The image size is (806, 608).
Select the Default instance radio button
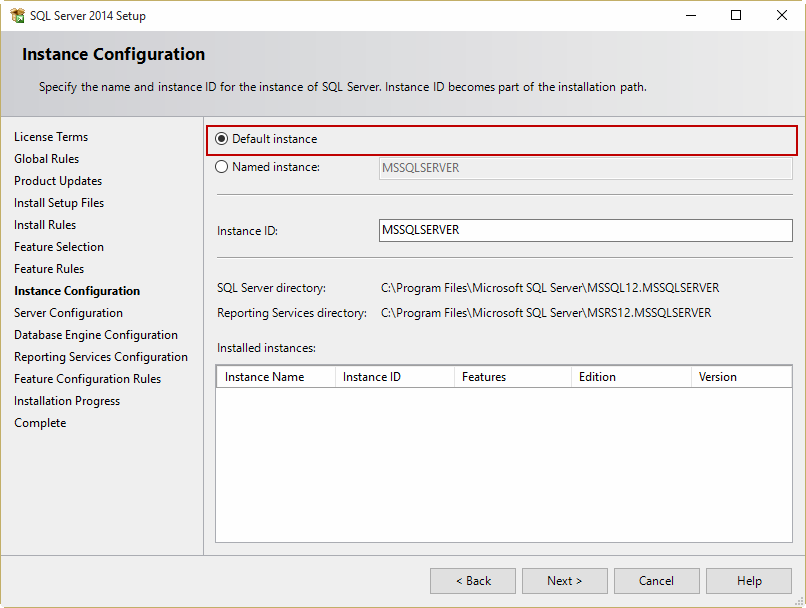(x=222, y=139)
